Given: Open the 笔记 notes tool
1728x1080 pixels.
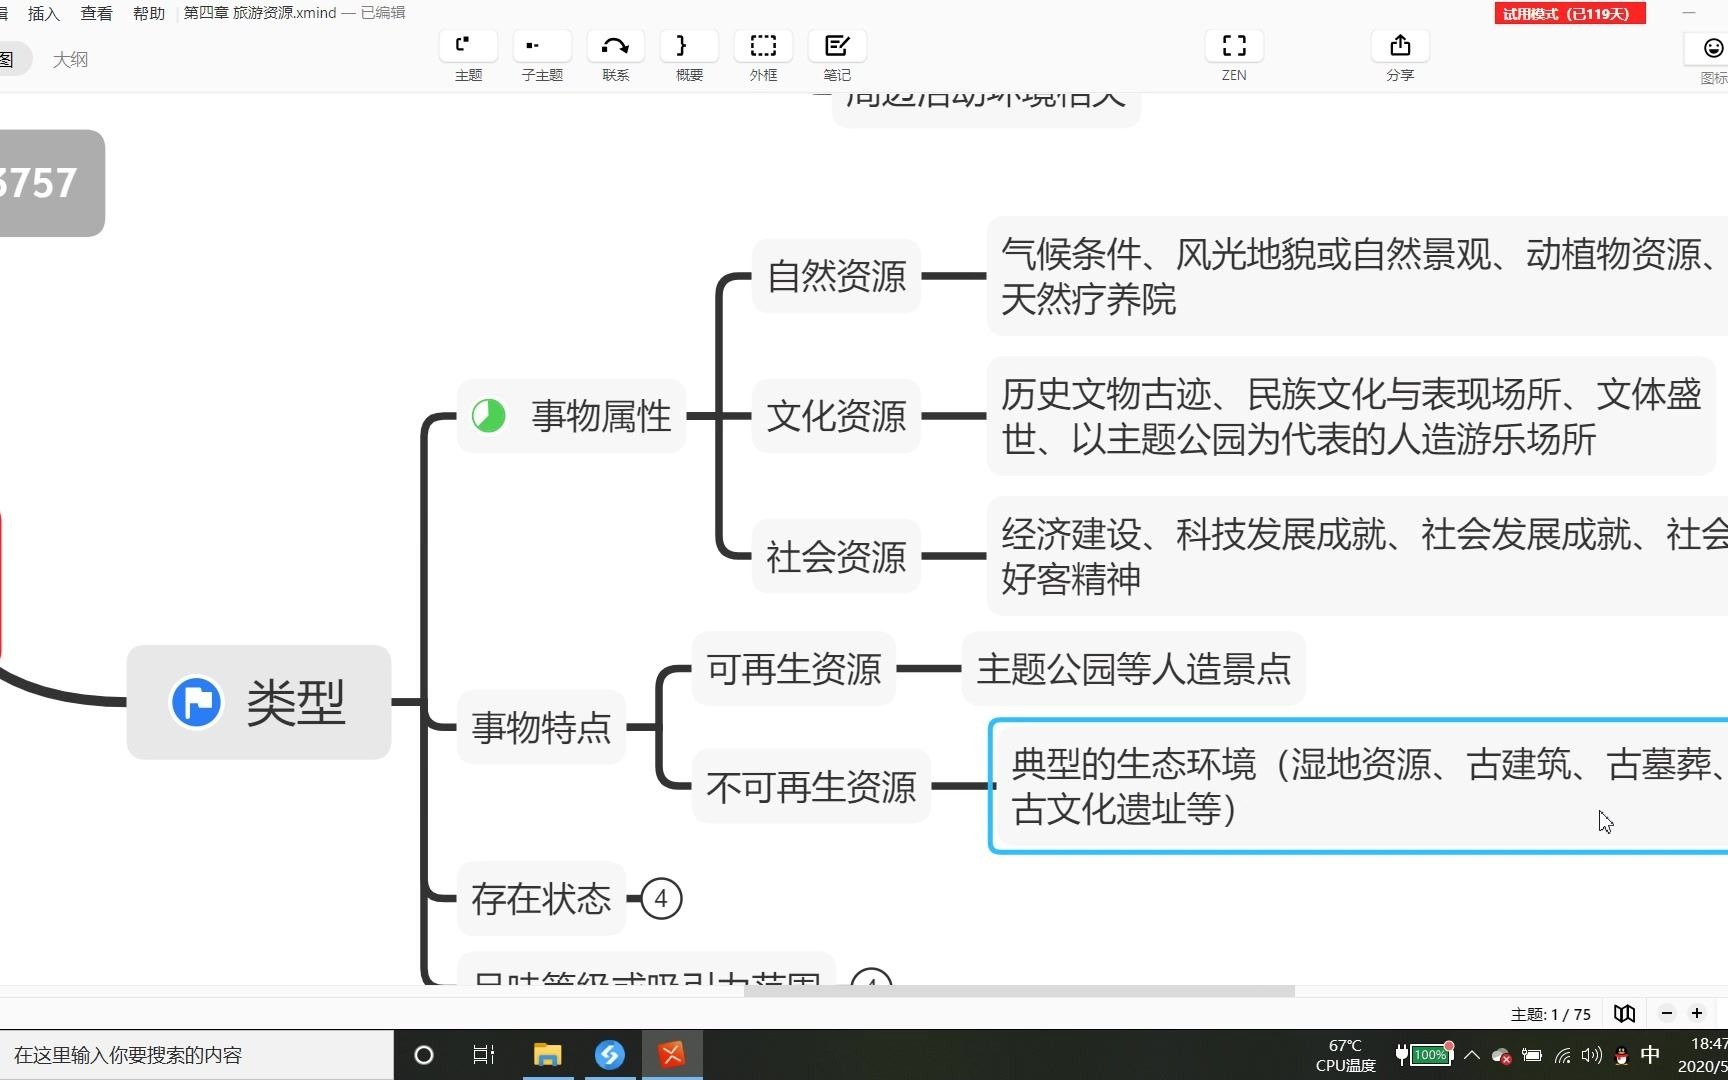Looking at the screenshot, I should [x=837, y=56].
